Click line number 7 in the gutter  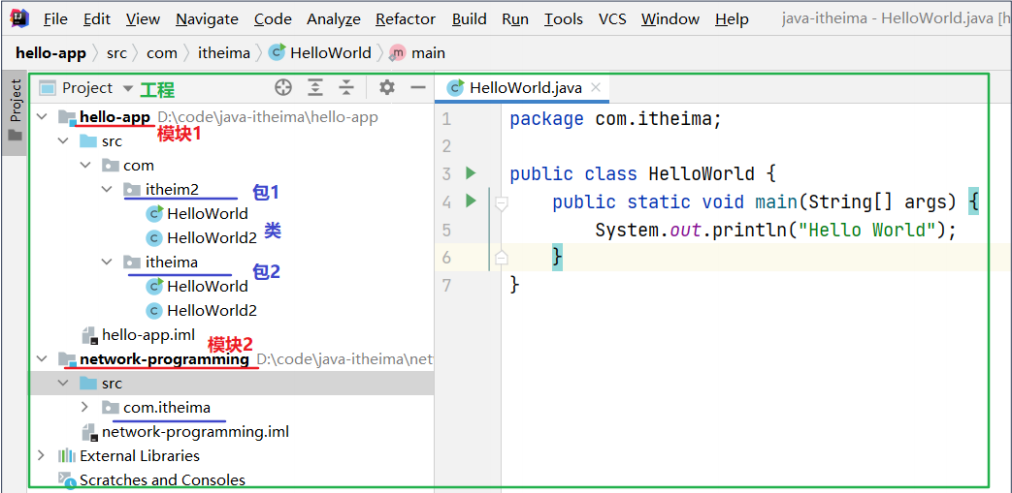click(x=447, y=285)
